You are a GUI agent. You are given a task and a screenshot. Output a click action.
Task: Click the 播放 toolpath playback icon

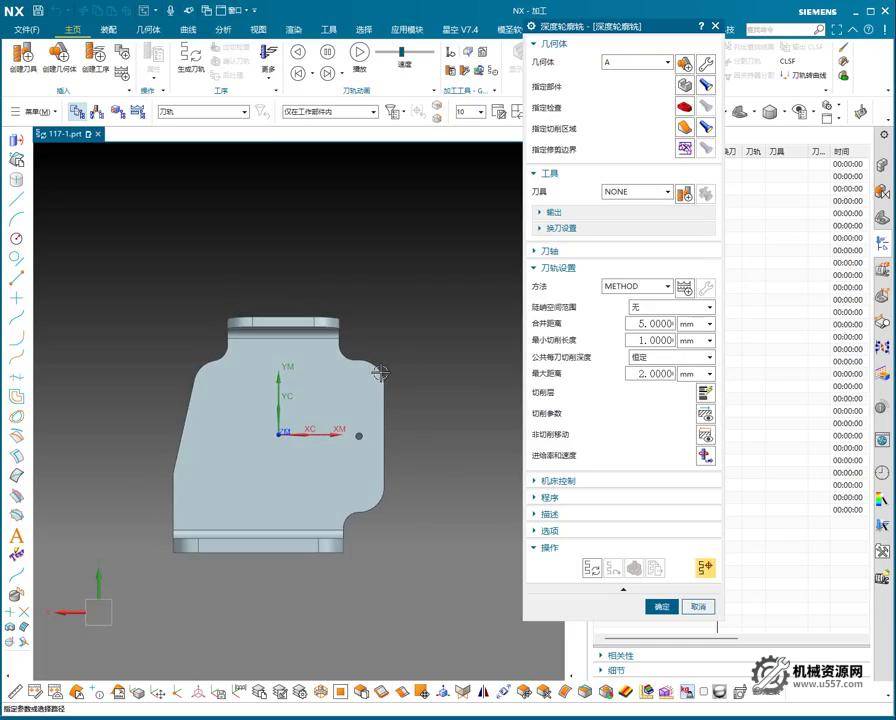pyautogui.click(x=359, y=53)
